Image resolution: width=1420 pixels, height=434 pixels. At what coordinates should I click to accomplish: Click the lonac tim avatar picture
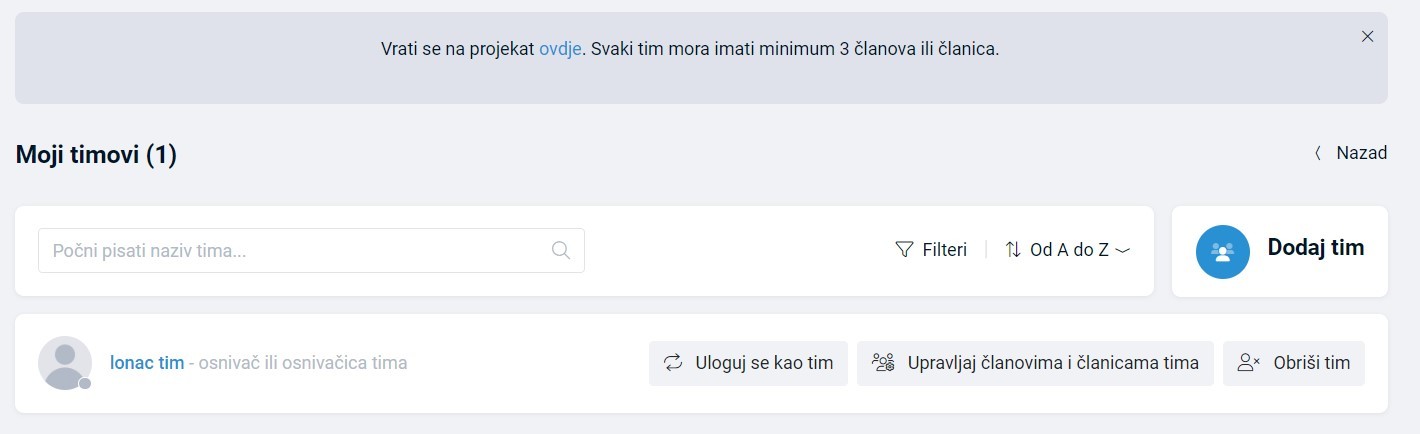[x=64, y=363]
